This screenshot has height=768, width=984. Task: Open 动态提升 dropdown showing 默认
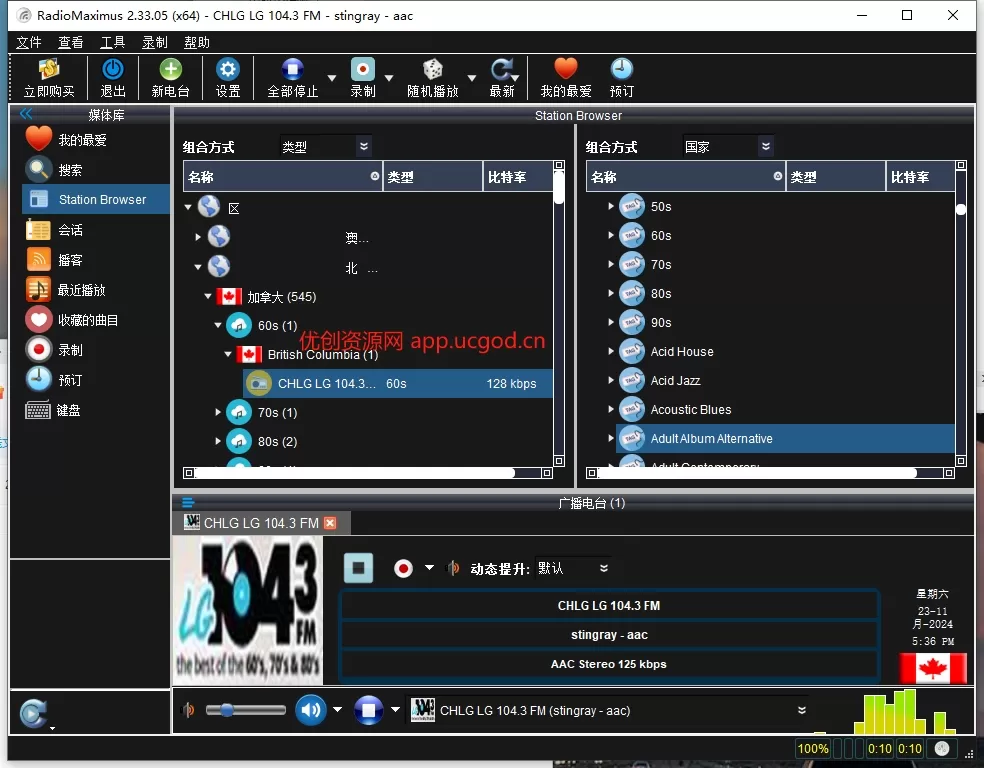572,568
